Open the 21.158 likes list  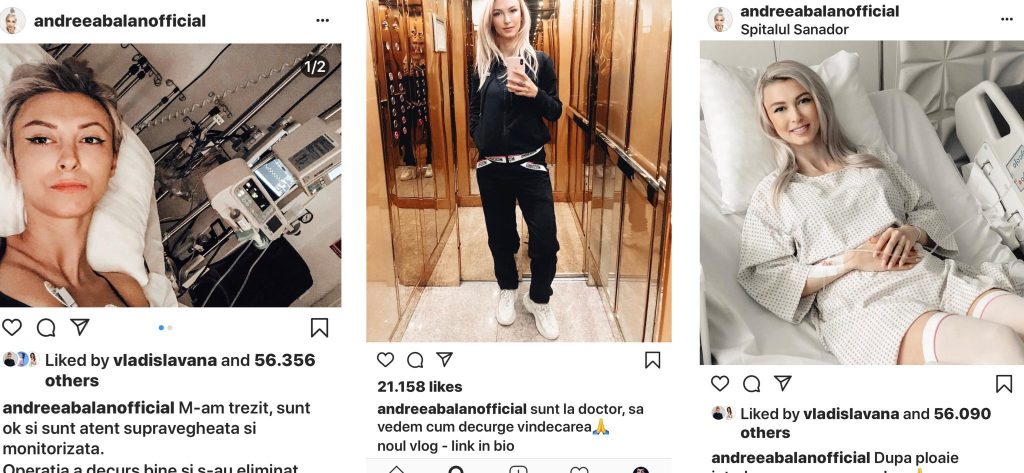(x=419, y=387)
